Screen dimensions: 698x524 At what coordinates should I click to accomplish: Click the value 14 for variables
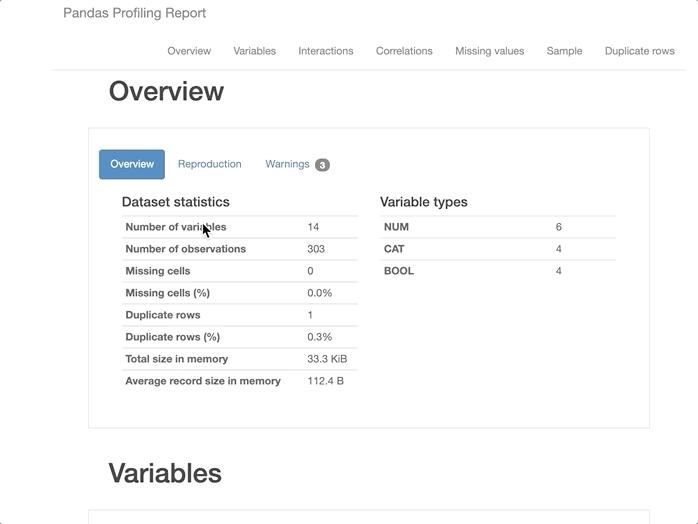pos(313,227)
